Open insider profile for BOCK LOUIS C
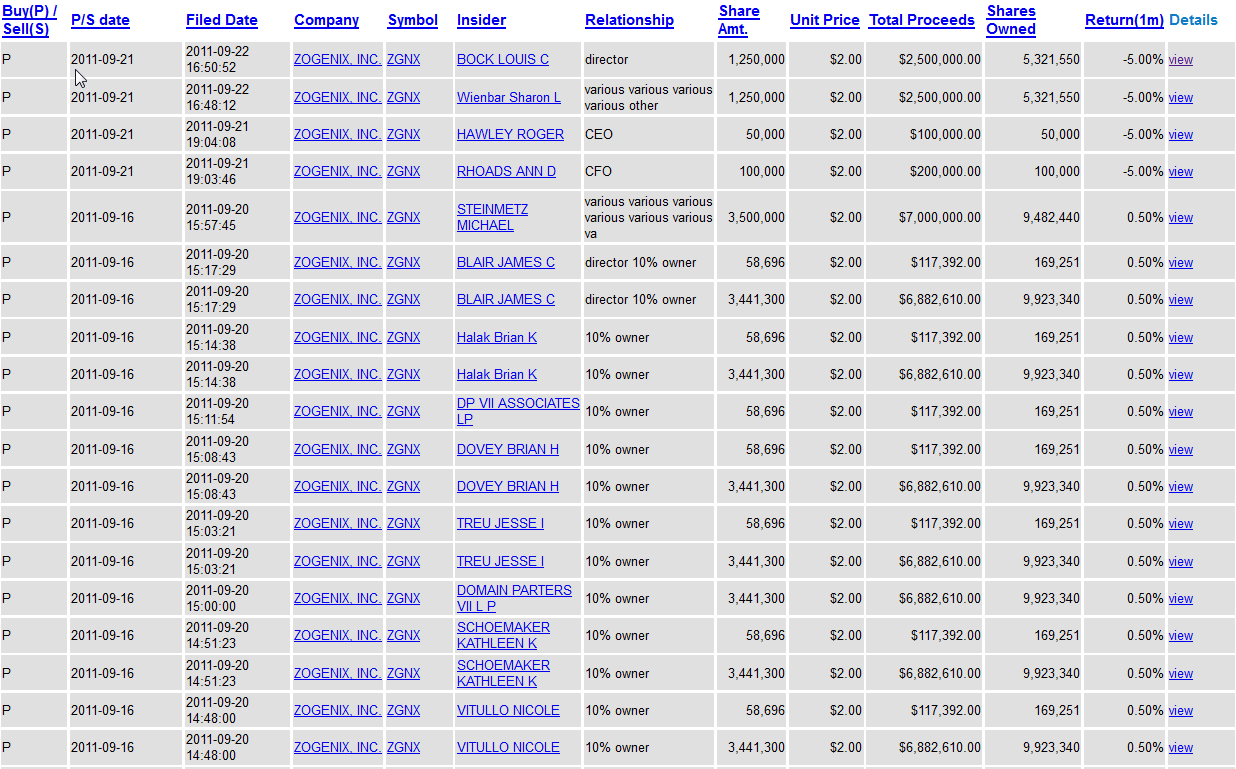 [503, 59]
